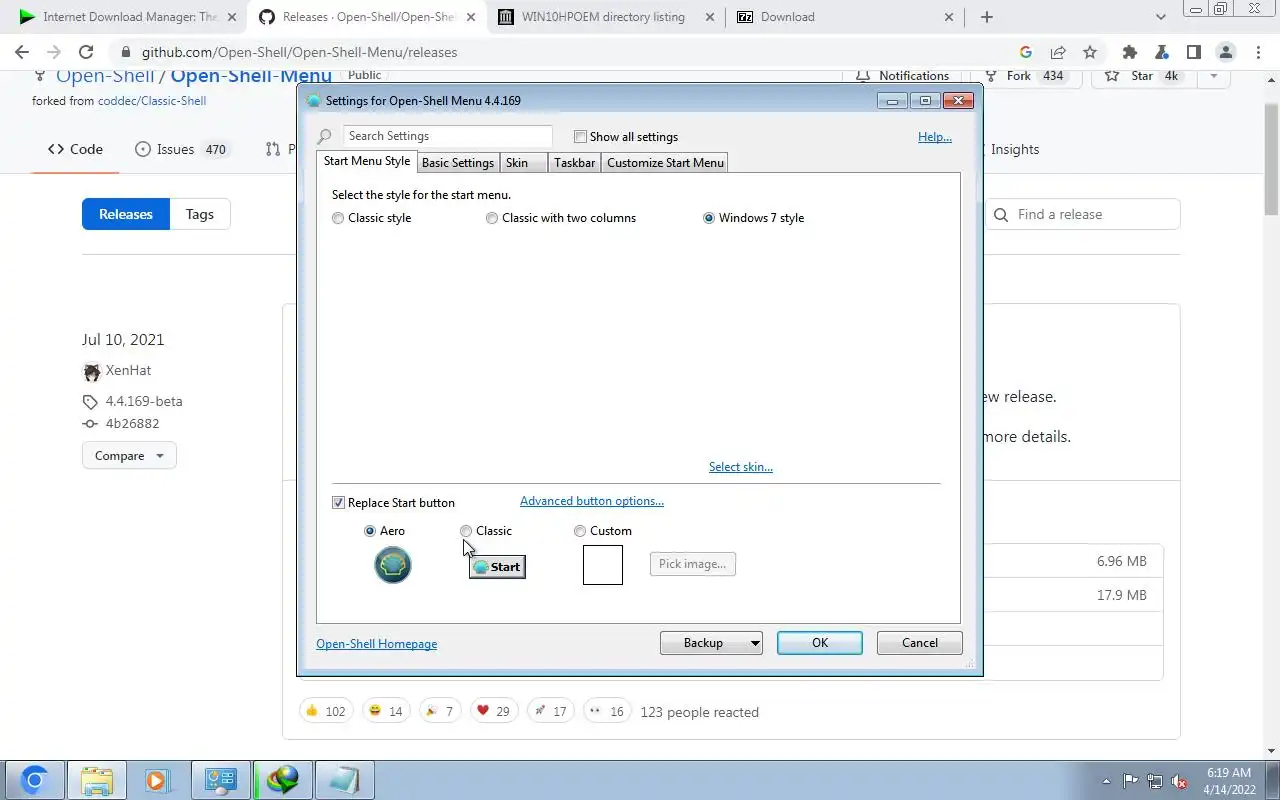Click the Find a release search field
1280x800 pixels.
[x=1083, y=214]
